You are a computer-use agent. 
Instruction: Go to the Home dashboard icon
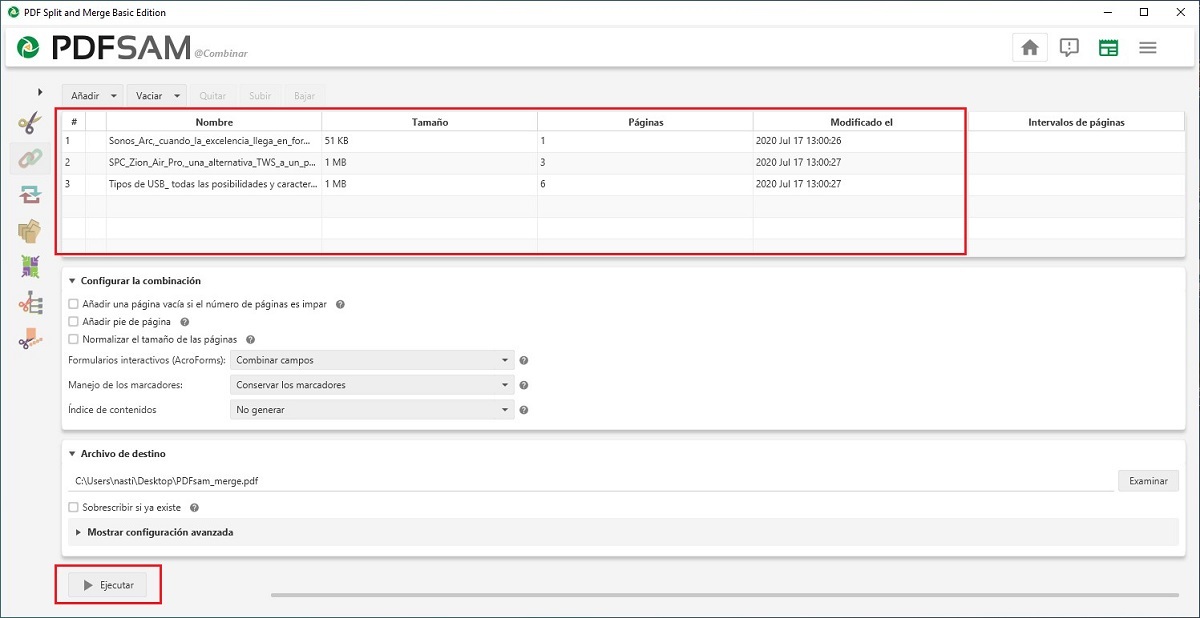1029,48
